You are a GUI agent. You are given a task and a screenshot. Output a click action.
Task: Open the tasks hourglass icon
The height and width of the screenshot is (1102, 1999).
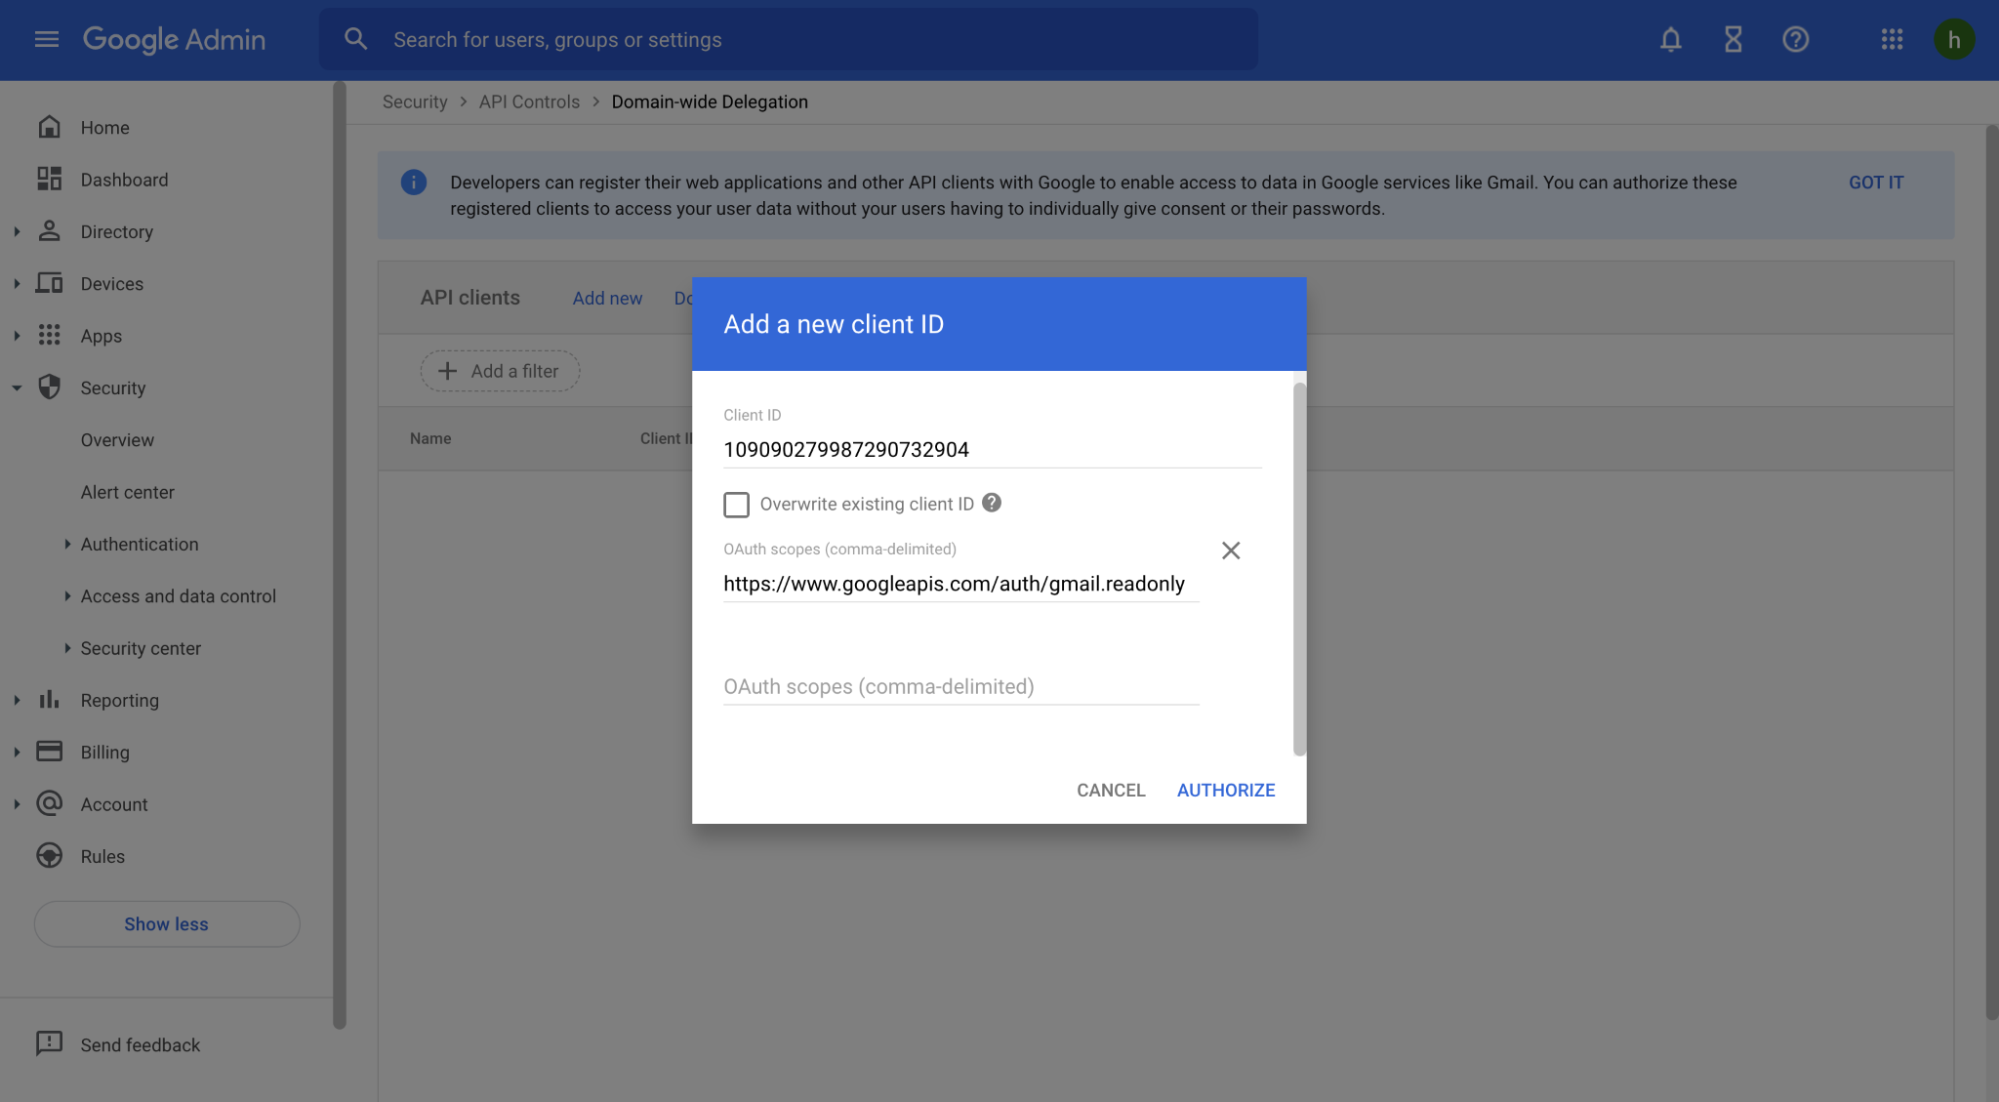[1733, 39]
